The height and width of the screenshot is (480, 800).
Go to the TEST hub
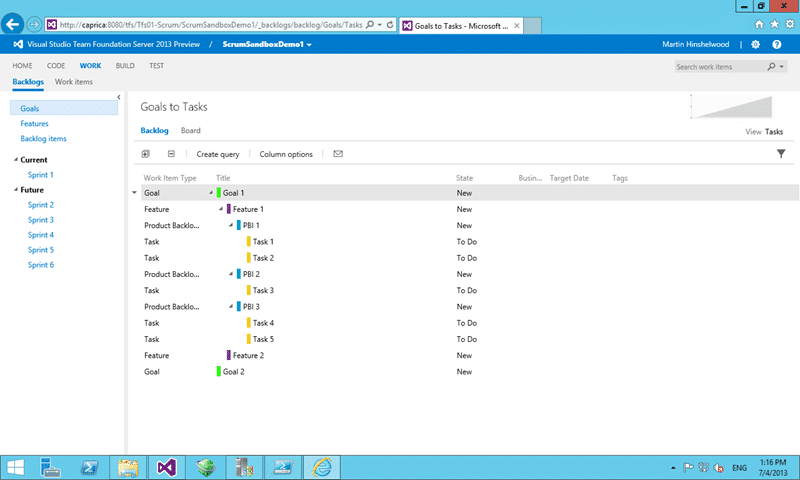[157, 66]
